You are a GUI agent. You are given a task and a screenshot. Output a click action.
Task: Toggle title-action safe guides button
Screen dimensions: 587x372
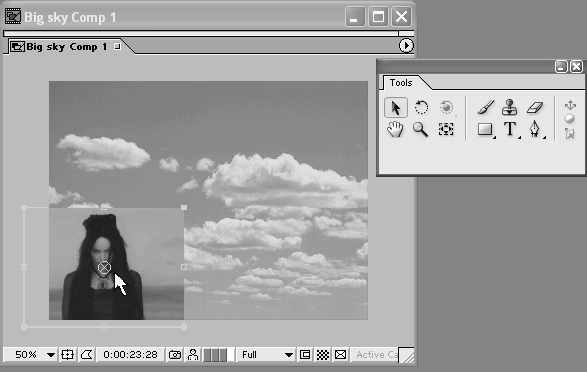pos(67,354)
